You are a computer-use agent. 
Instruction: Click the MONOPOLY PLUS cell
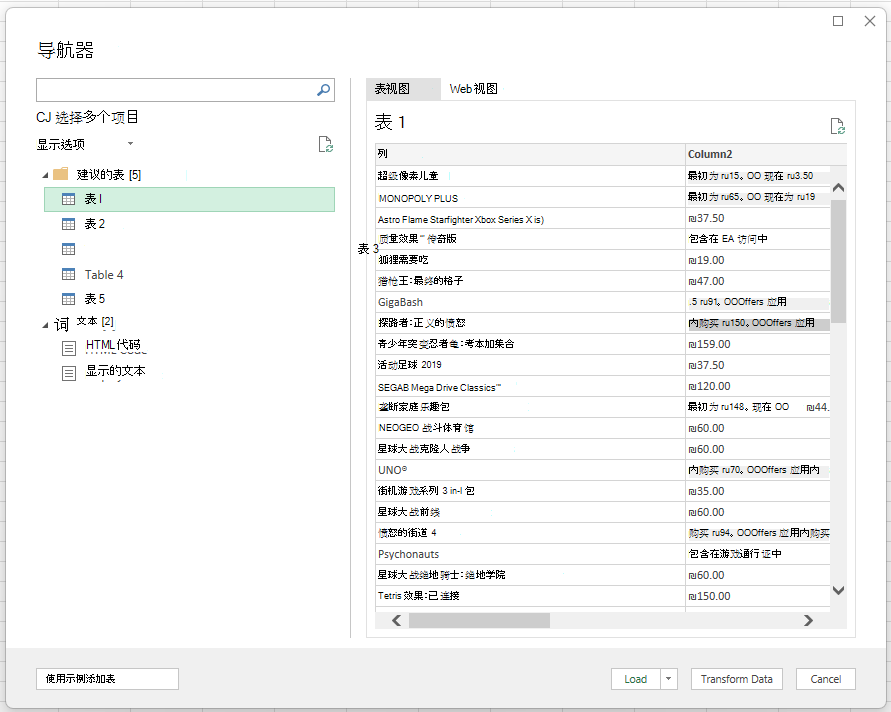pos(530,198)
